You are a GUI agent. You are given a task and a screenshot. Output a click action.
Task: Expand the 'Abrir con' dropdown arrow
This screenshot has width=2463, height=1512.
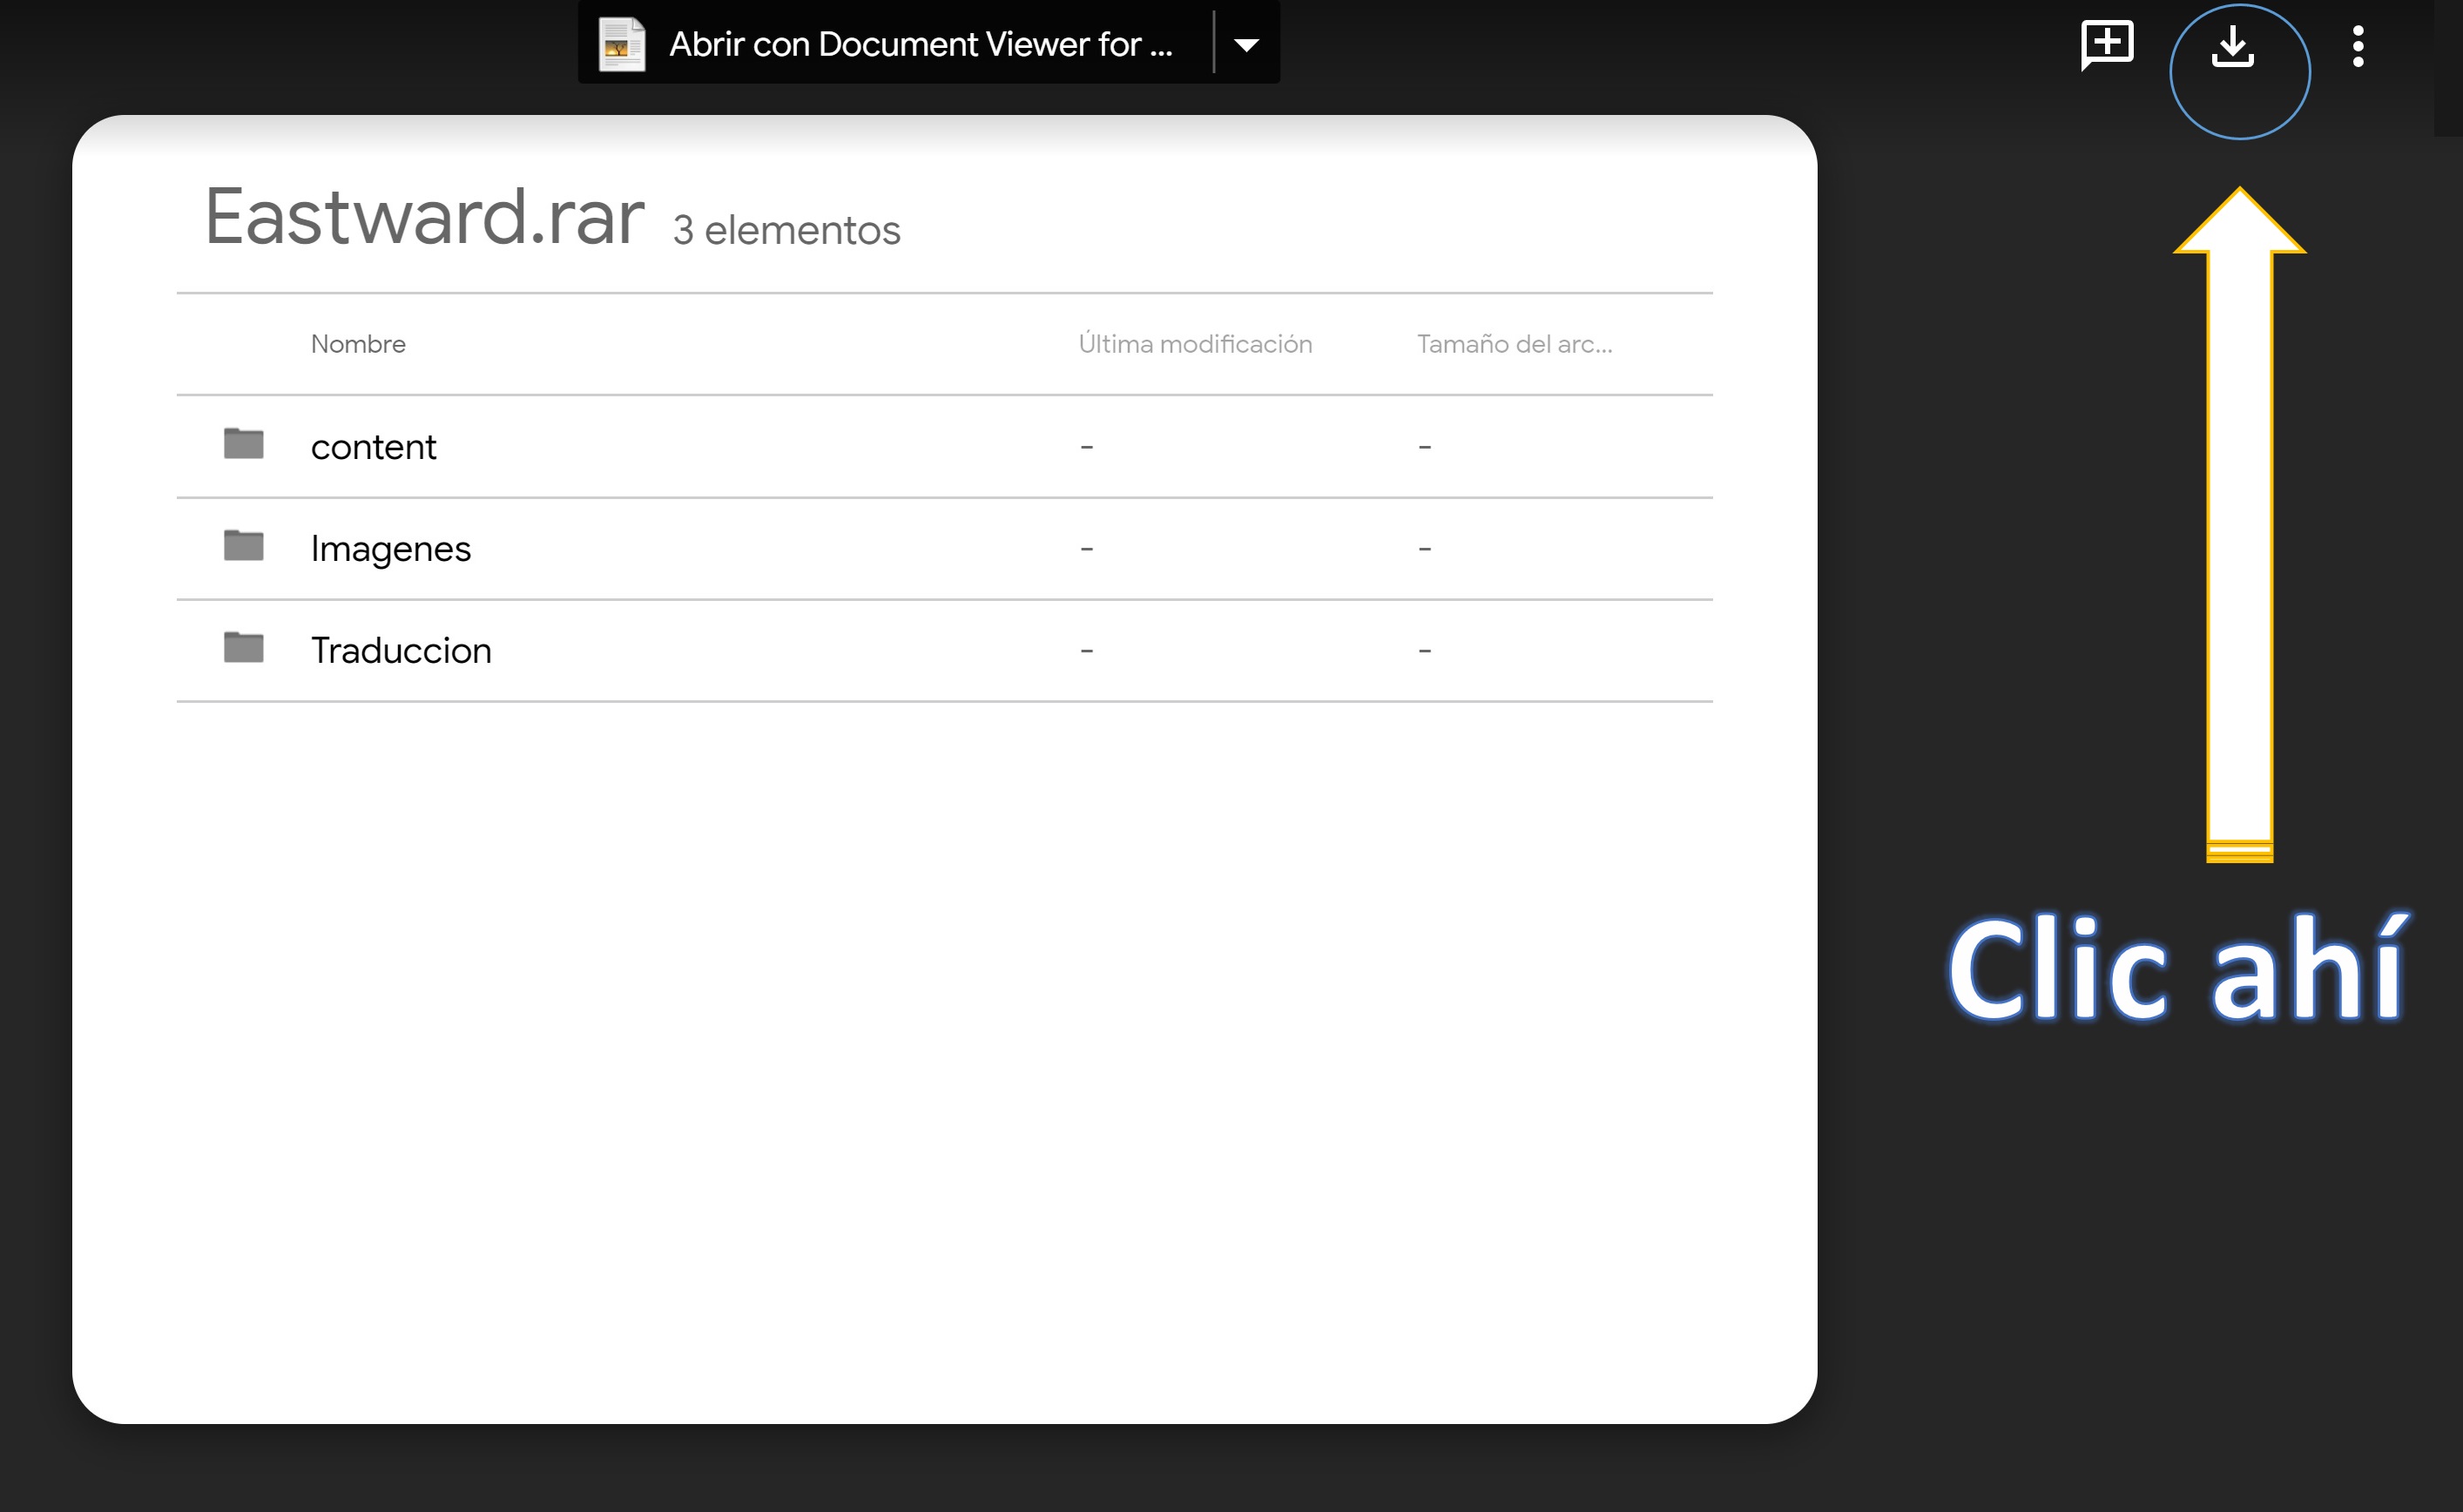[1246, 44]
